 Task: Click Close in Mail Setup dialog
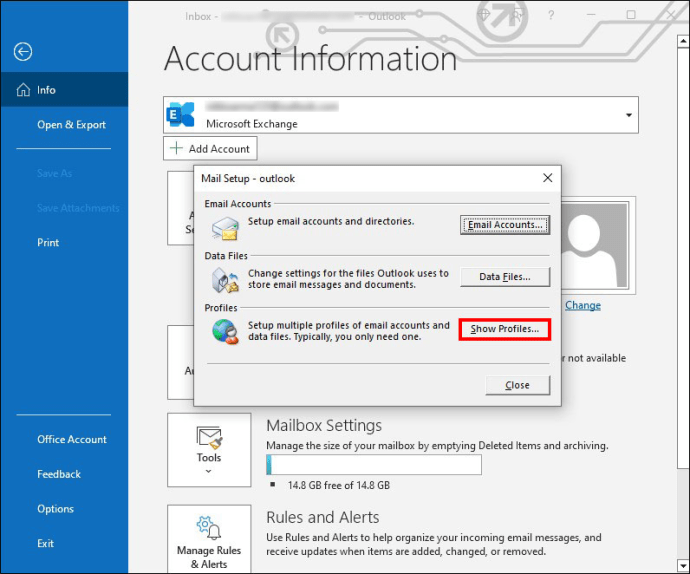point(518,385)
